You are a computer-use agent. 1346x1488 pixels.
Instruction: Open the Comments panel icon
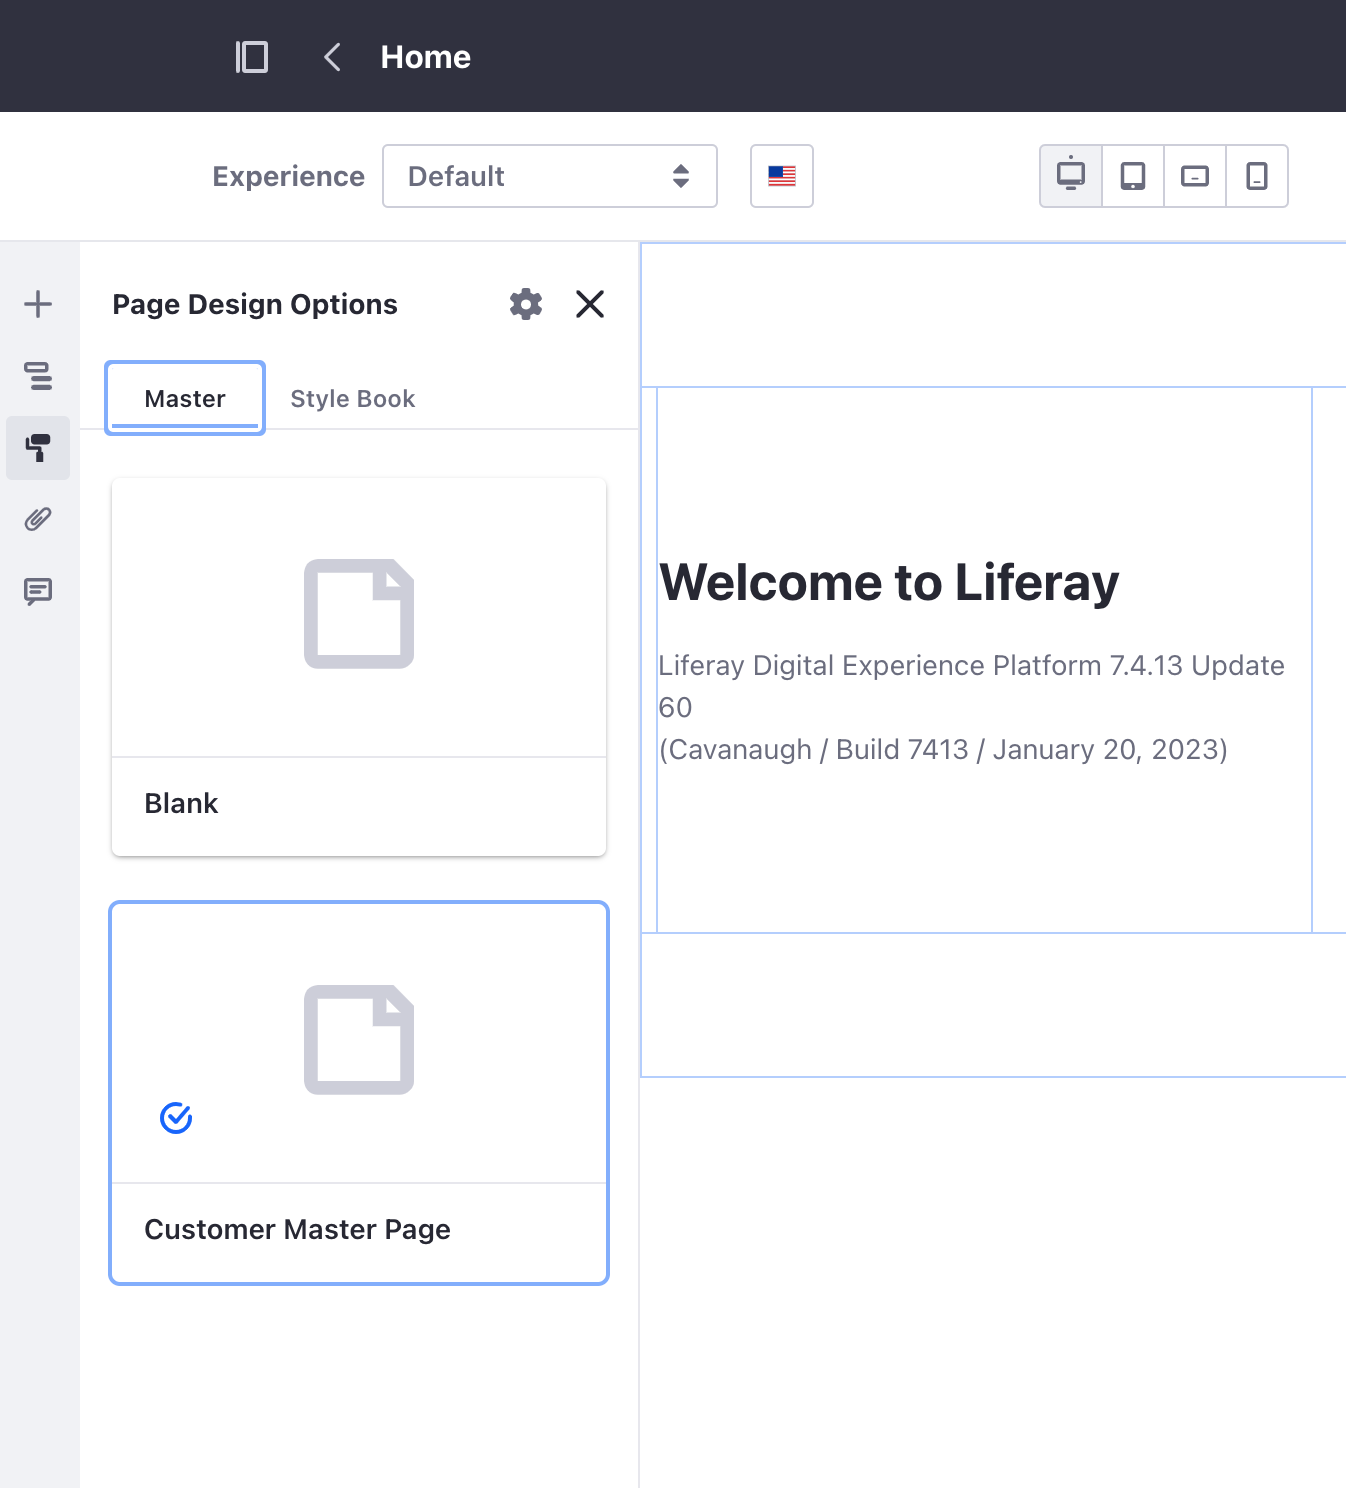pos(38,592)
